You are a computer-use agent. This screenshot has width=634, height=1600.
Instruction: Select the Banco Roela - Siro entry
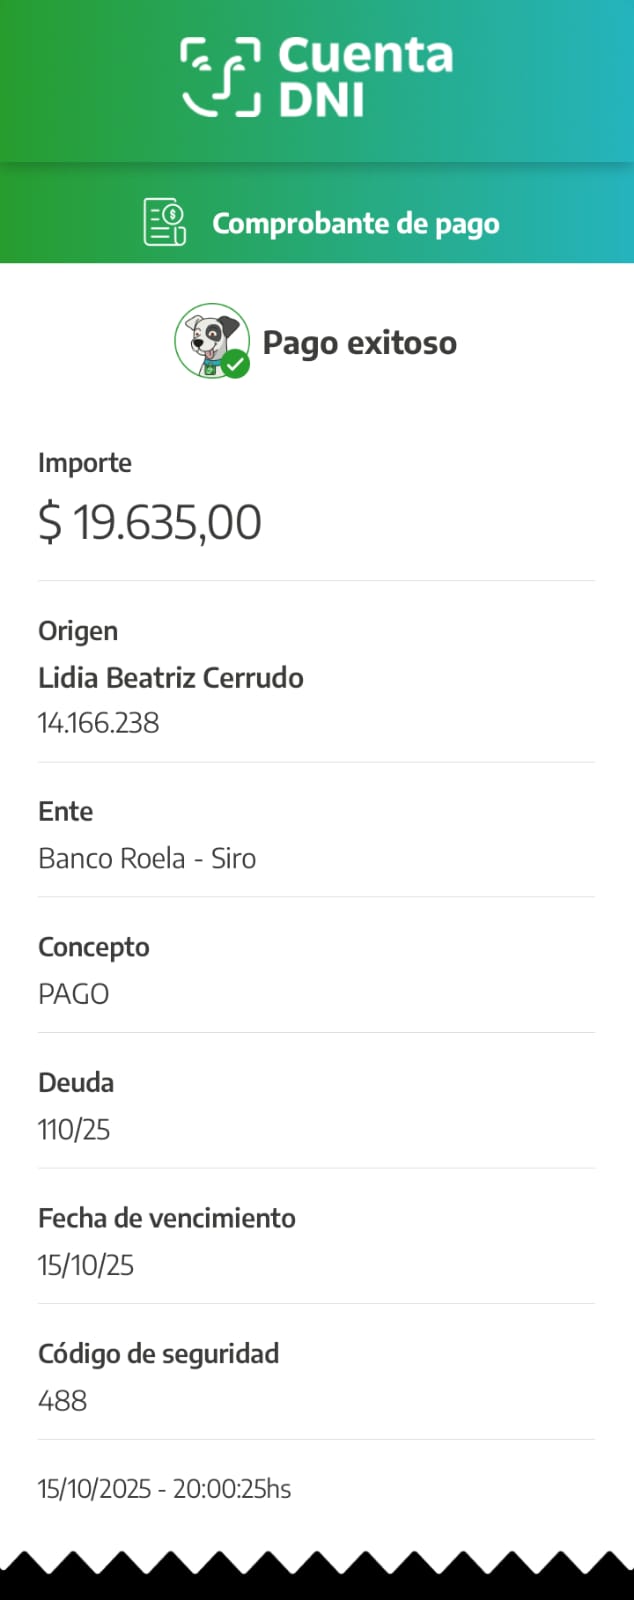[x=147, y=859]
